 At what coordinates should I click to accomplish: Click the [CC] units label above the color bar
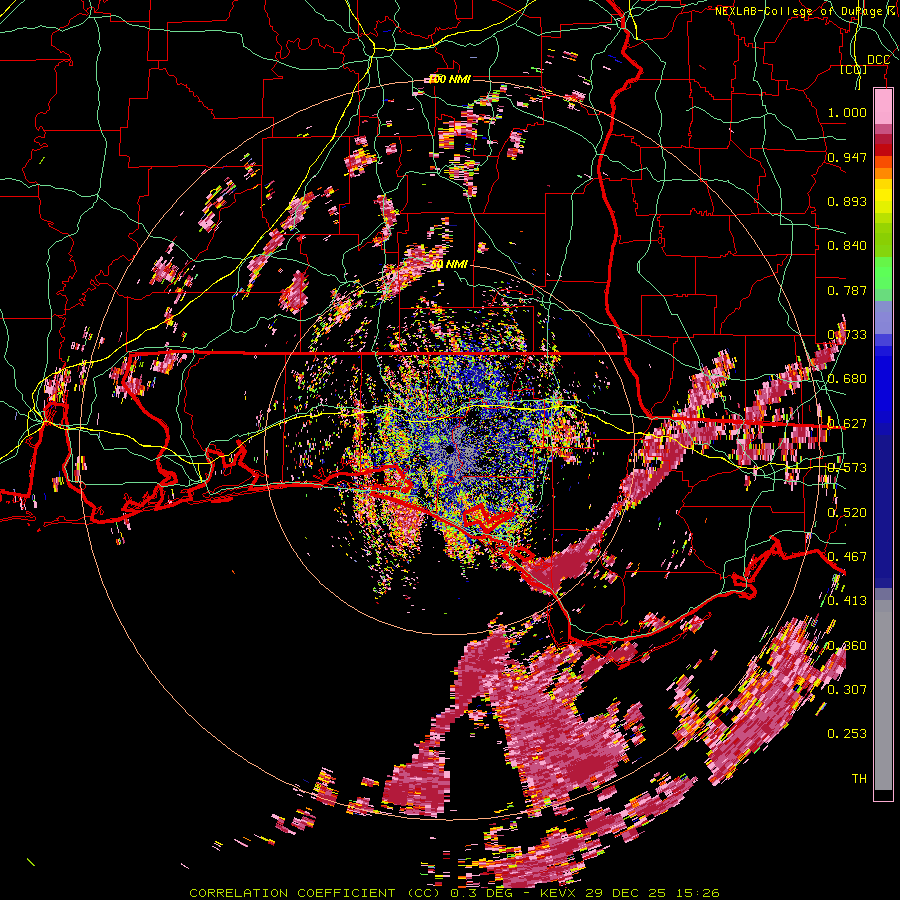click(x=854, y=69)
